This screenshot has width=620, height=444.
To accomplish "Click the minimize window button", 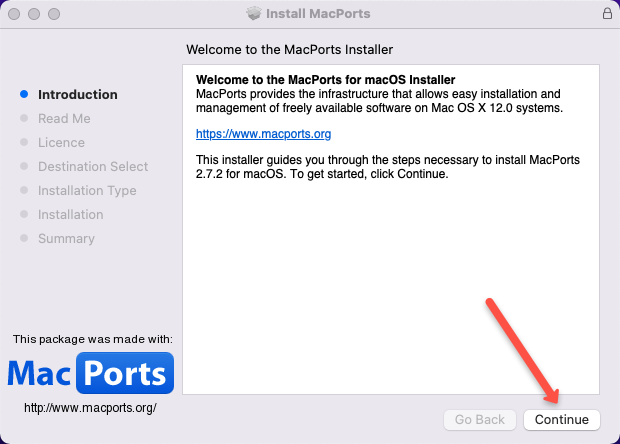I will pos(34,14).
